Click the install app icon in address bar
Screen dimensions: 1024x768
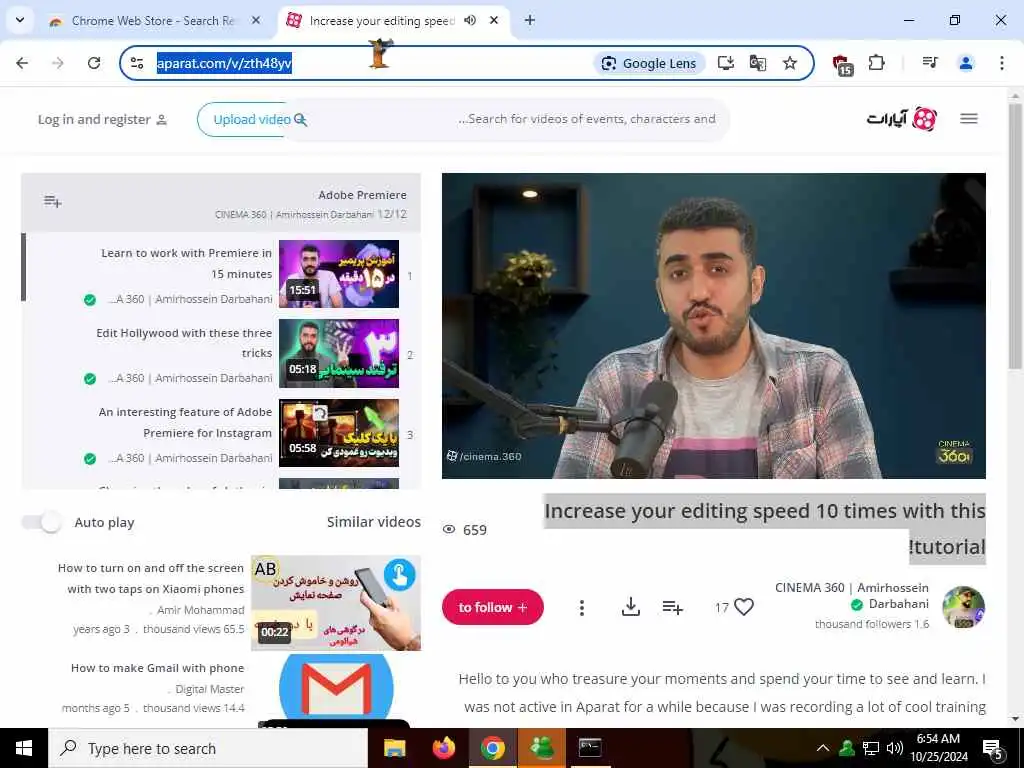(x=726, y=63)
